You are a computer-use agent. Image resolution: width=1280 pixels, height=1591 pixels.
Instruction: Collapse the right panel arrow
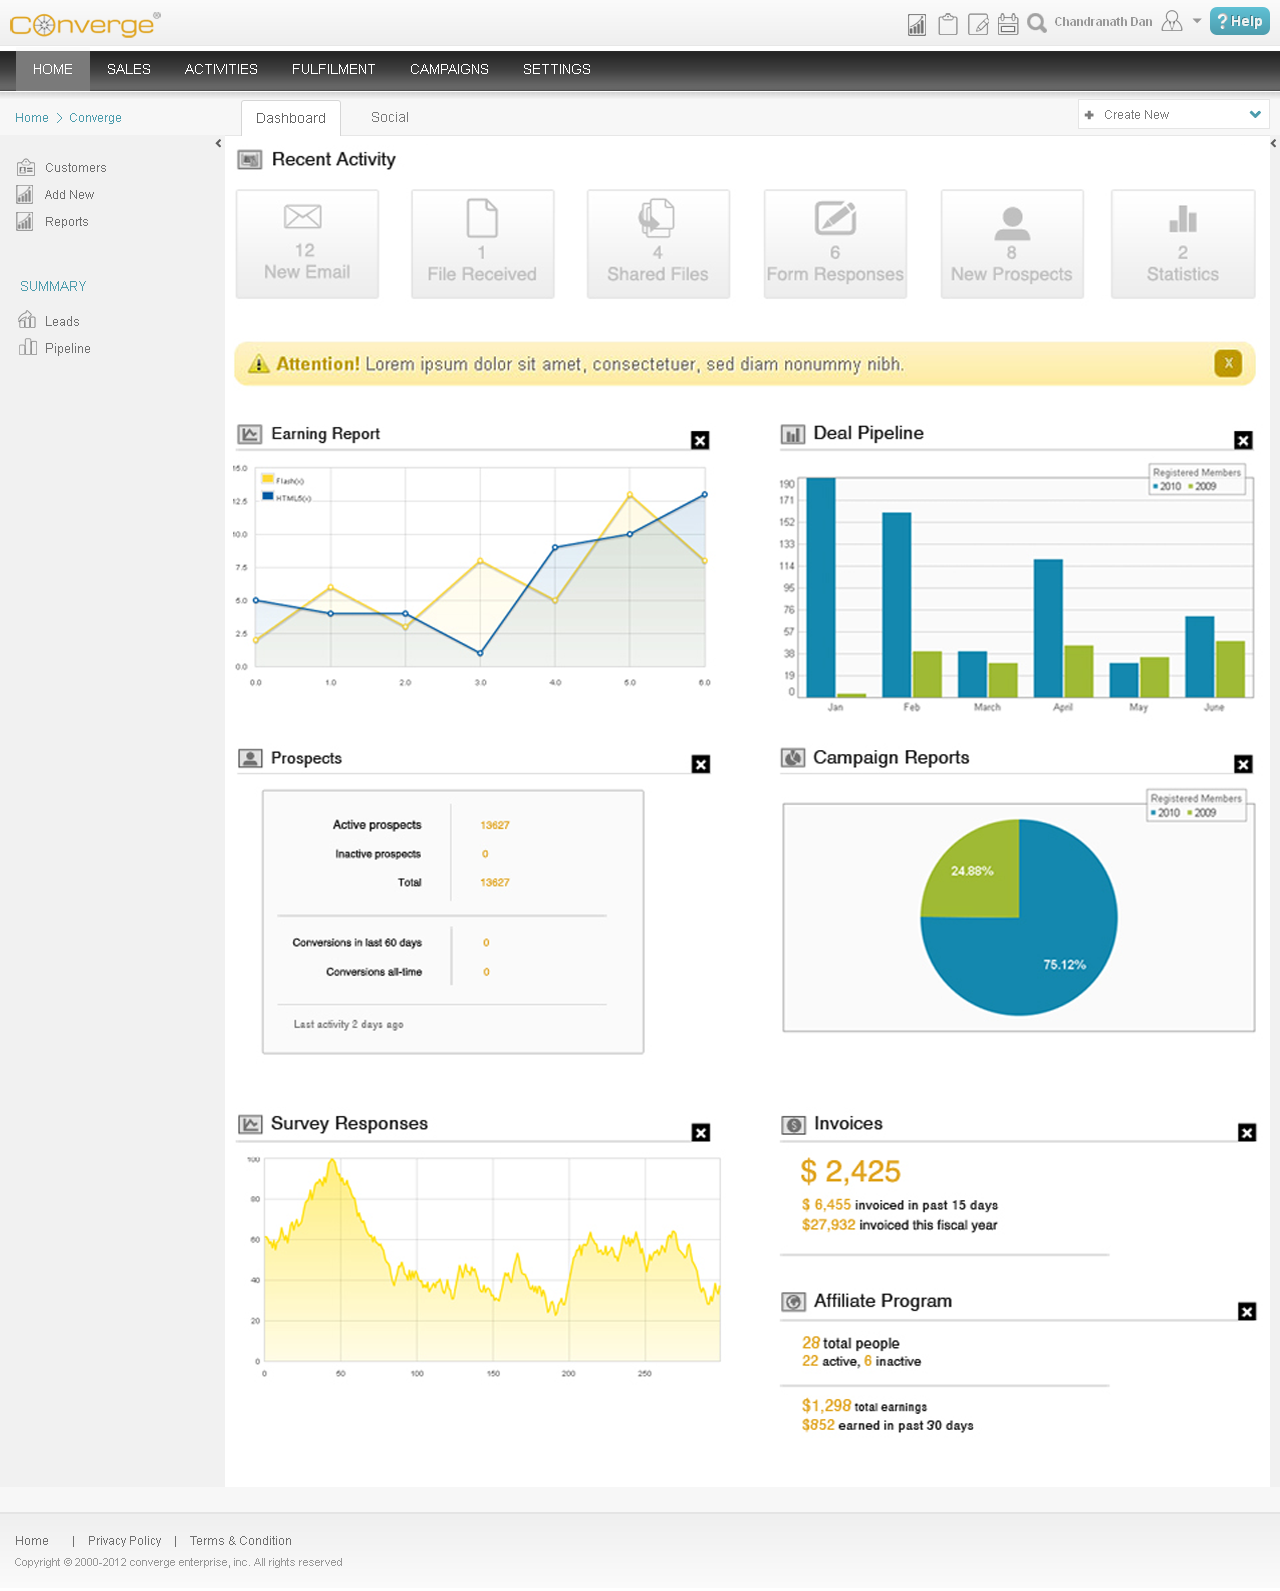point(1273,143)
